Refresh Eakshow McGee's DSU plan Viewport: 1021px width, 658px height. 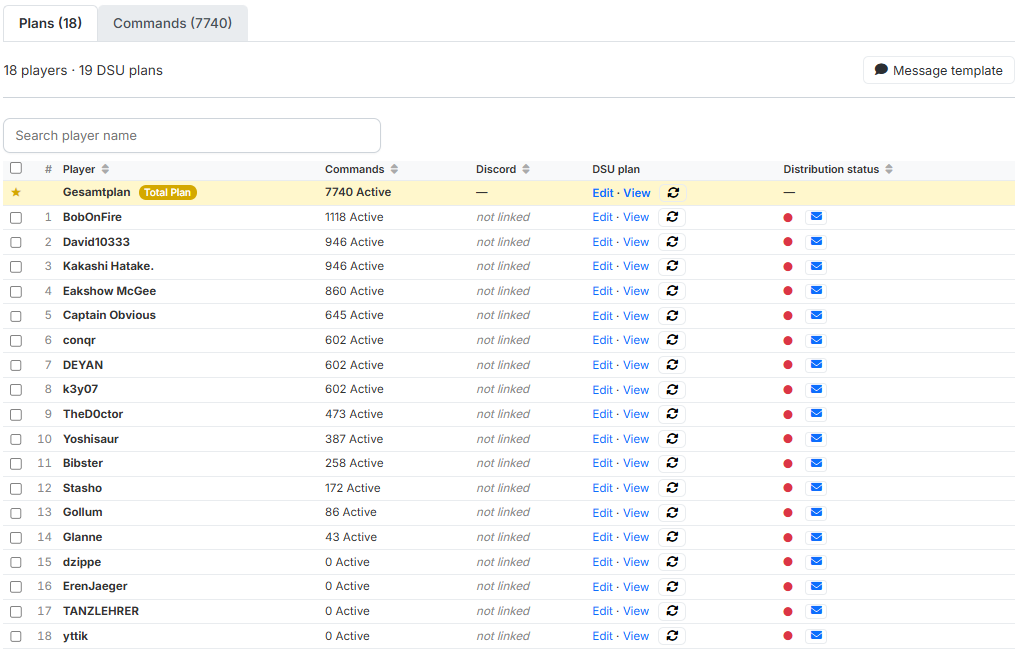[672, 291]
